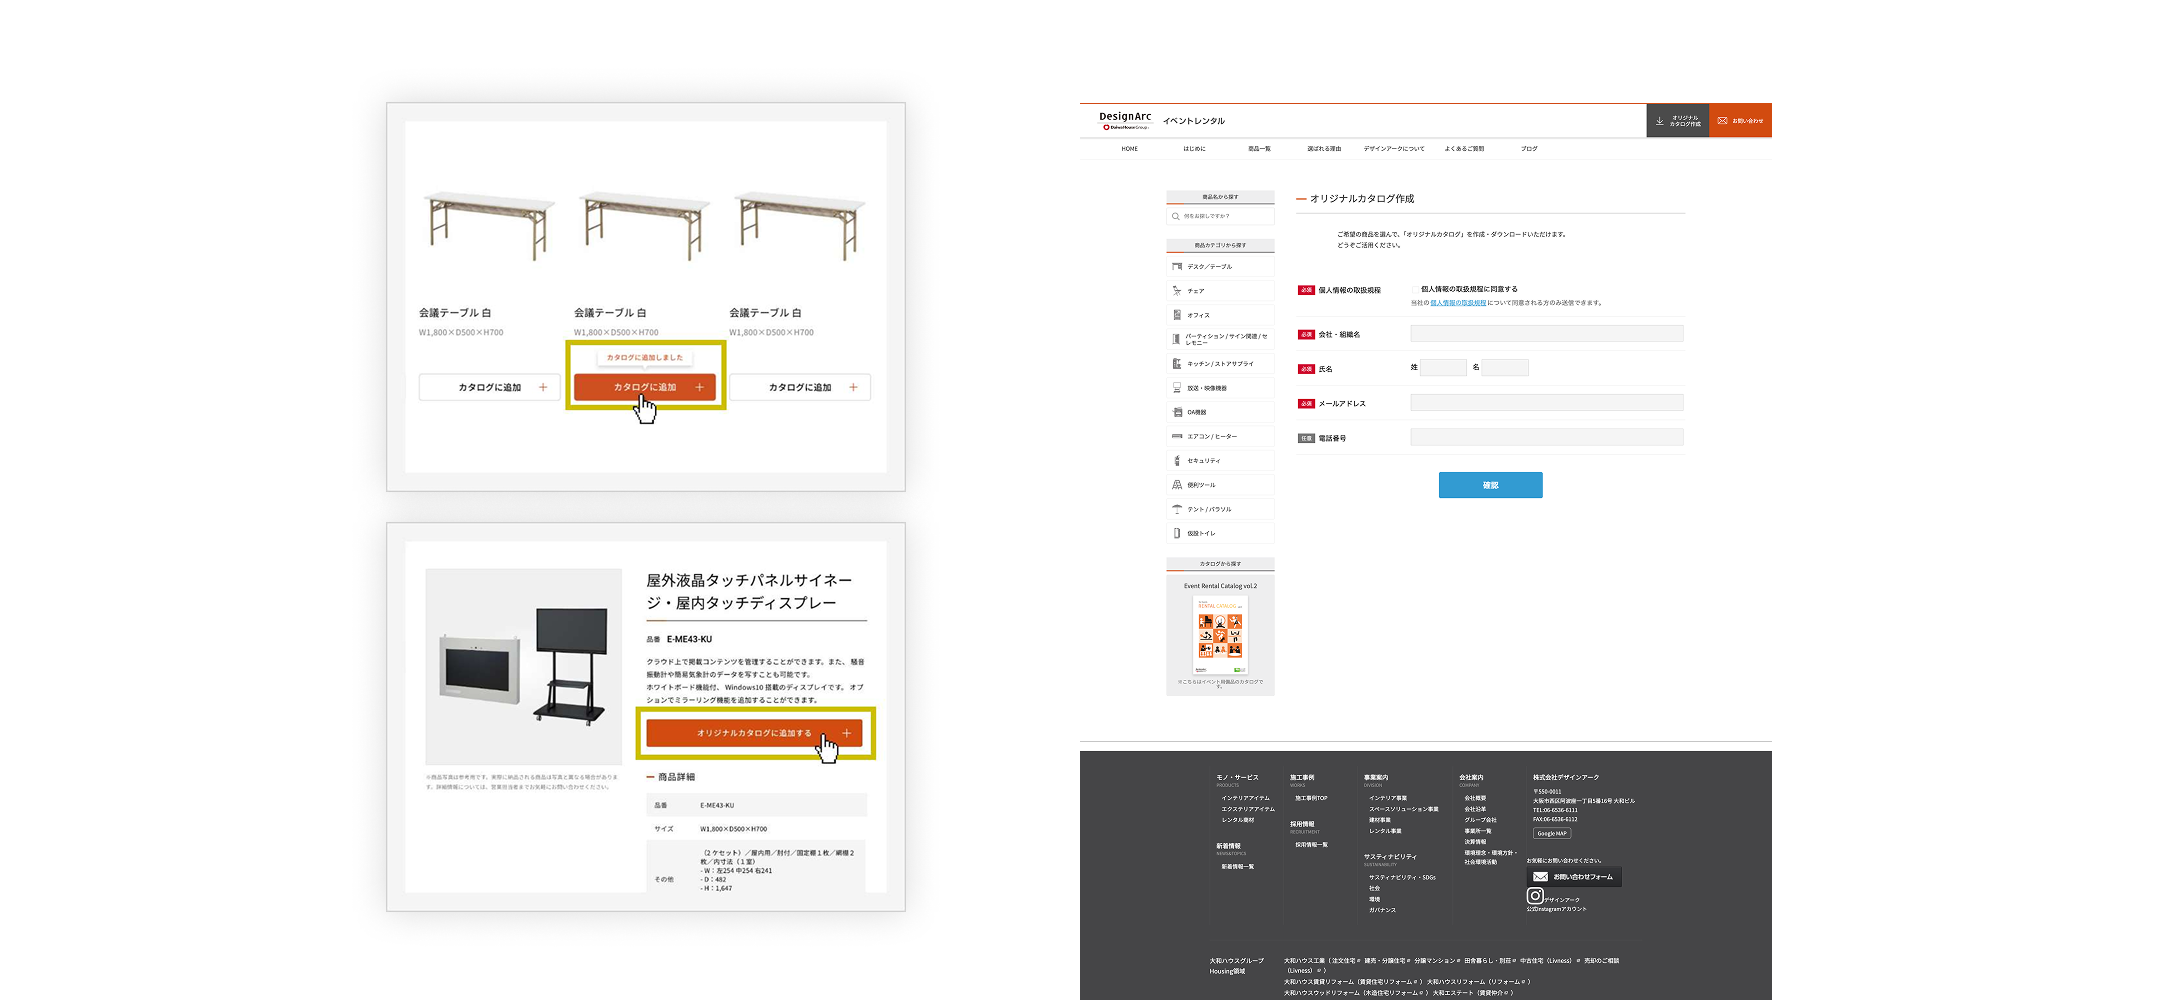Open the Event Rental Catalog vol.2 thumbnail
Screen dimensions: 2158x1000
1220,636
